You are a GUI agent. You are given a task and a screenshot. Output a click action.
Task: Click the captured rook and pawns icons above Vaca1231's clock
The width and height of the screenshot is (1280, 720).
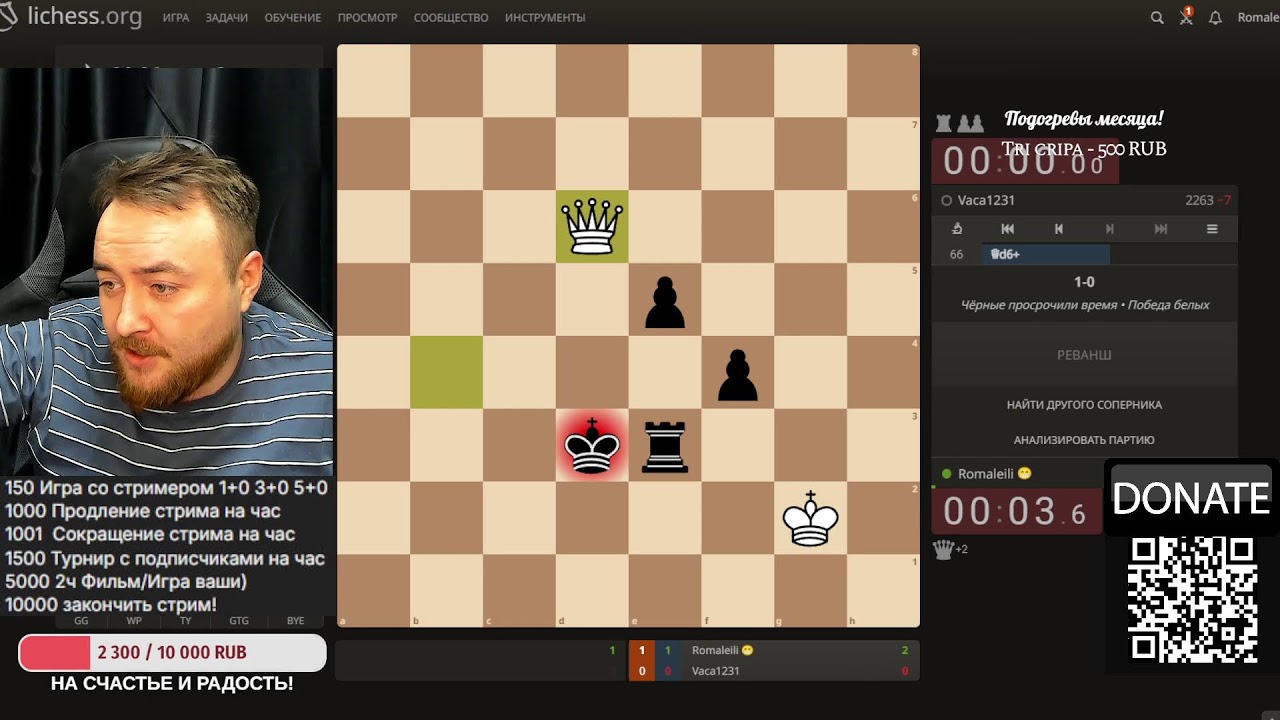pos(960,123)
